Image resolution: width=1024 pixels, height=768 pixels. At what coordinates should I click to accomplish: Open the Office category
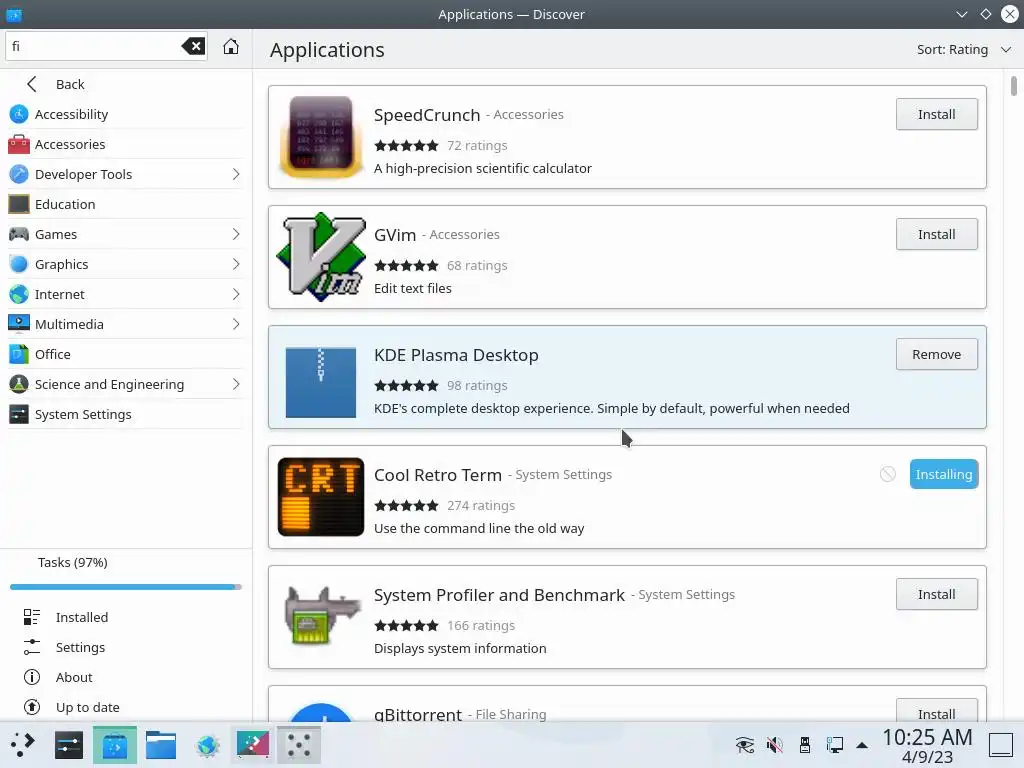125,355
